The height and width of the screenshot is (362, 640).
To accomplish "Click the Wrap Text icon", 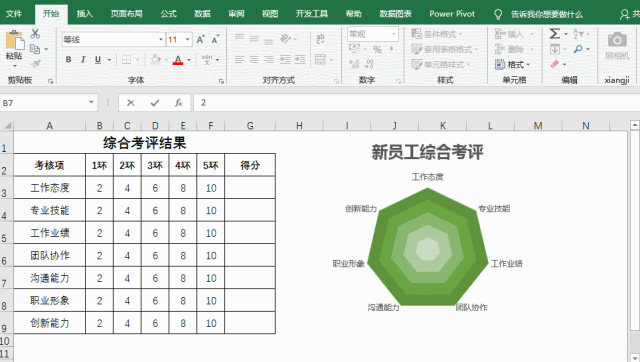I will [x=320, y=39].
